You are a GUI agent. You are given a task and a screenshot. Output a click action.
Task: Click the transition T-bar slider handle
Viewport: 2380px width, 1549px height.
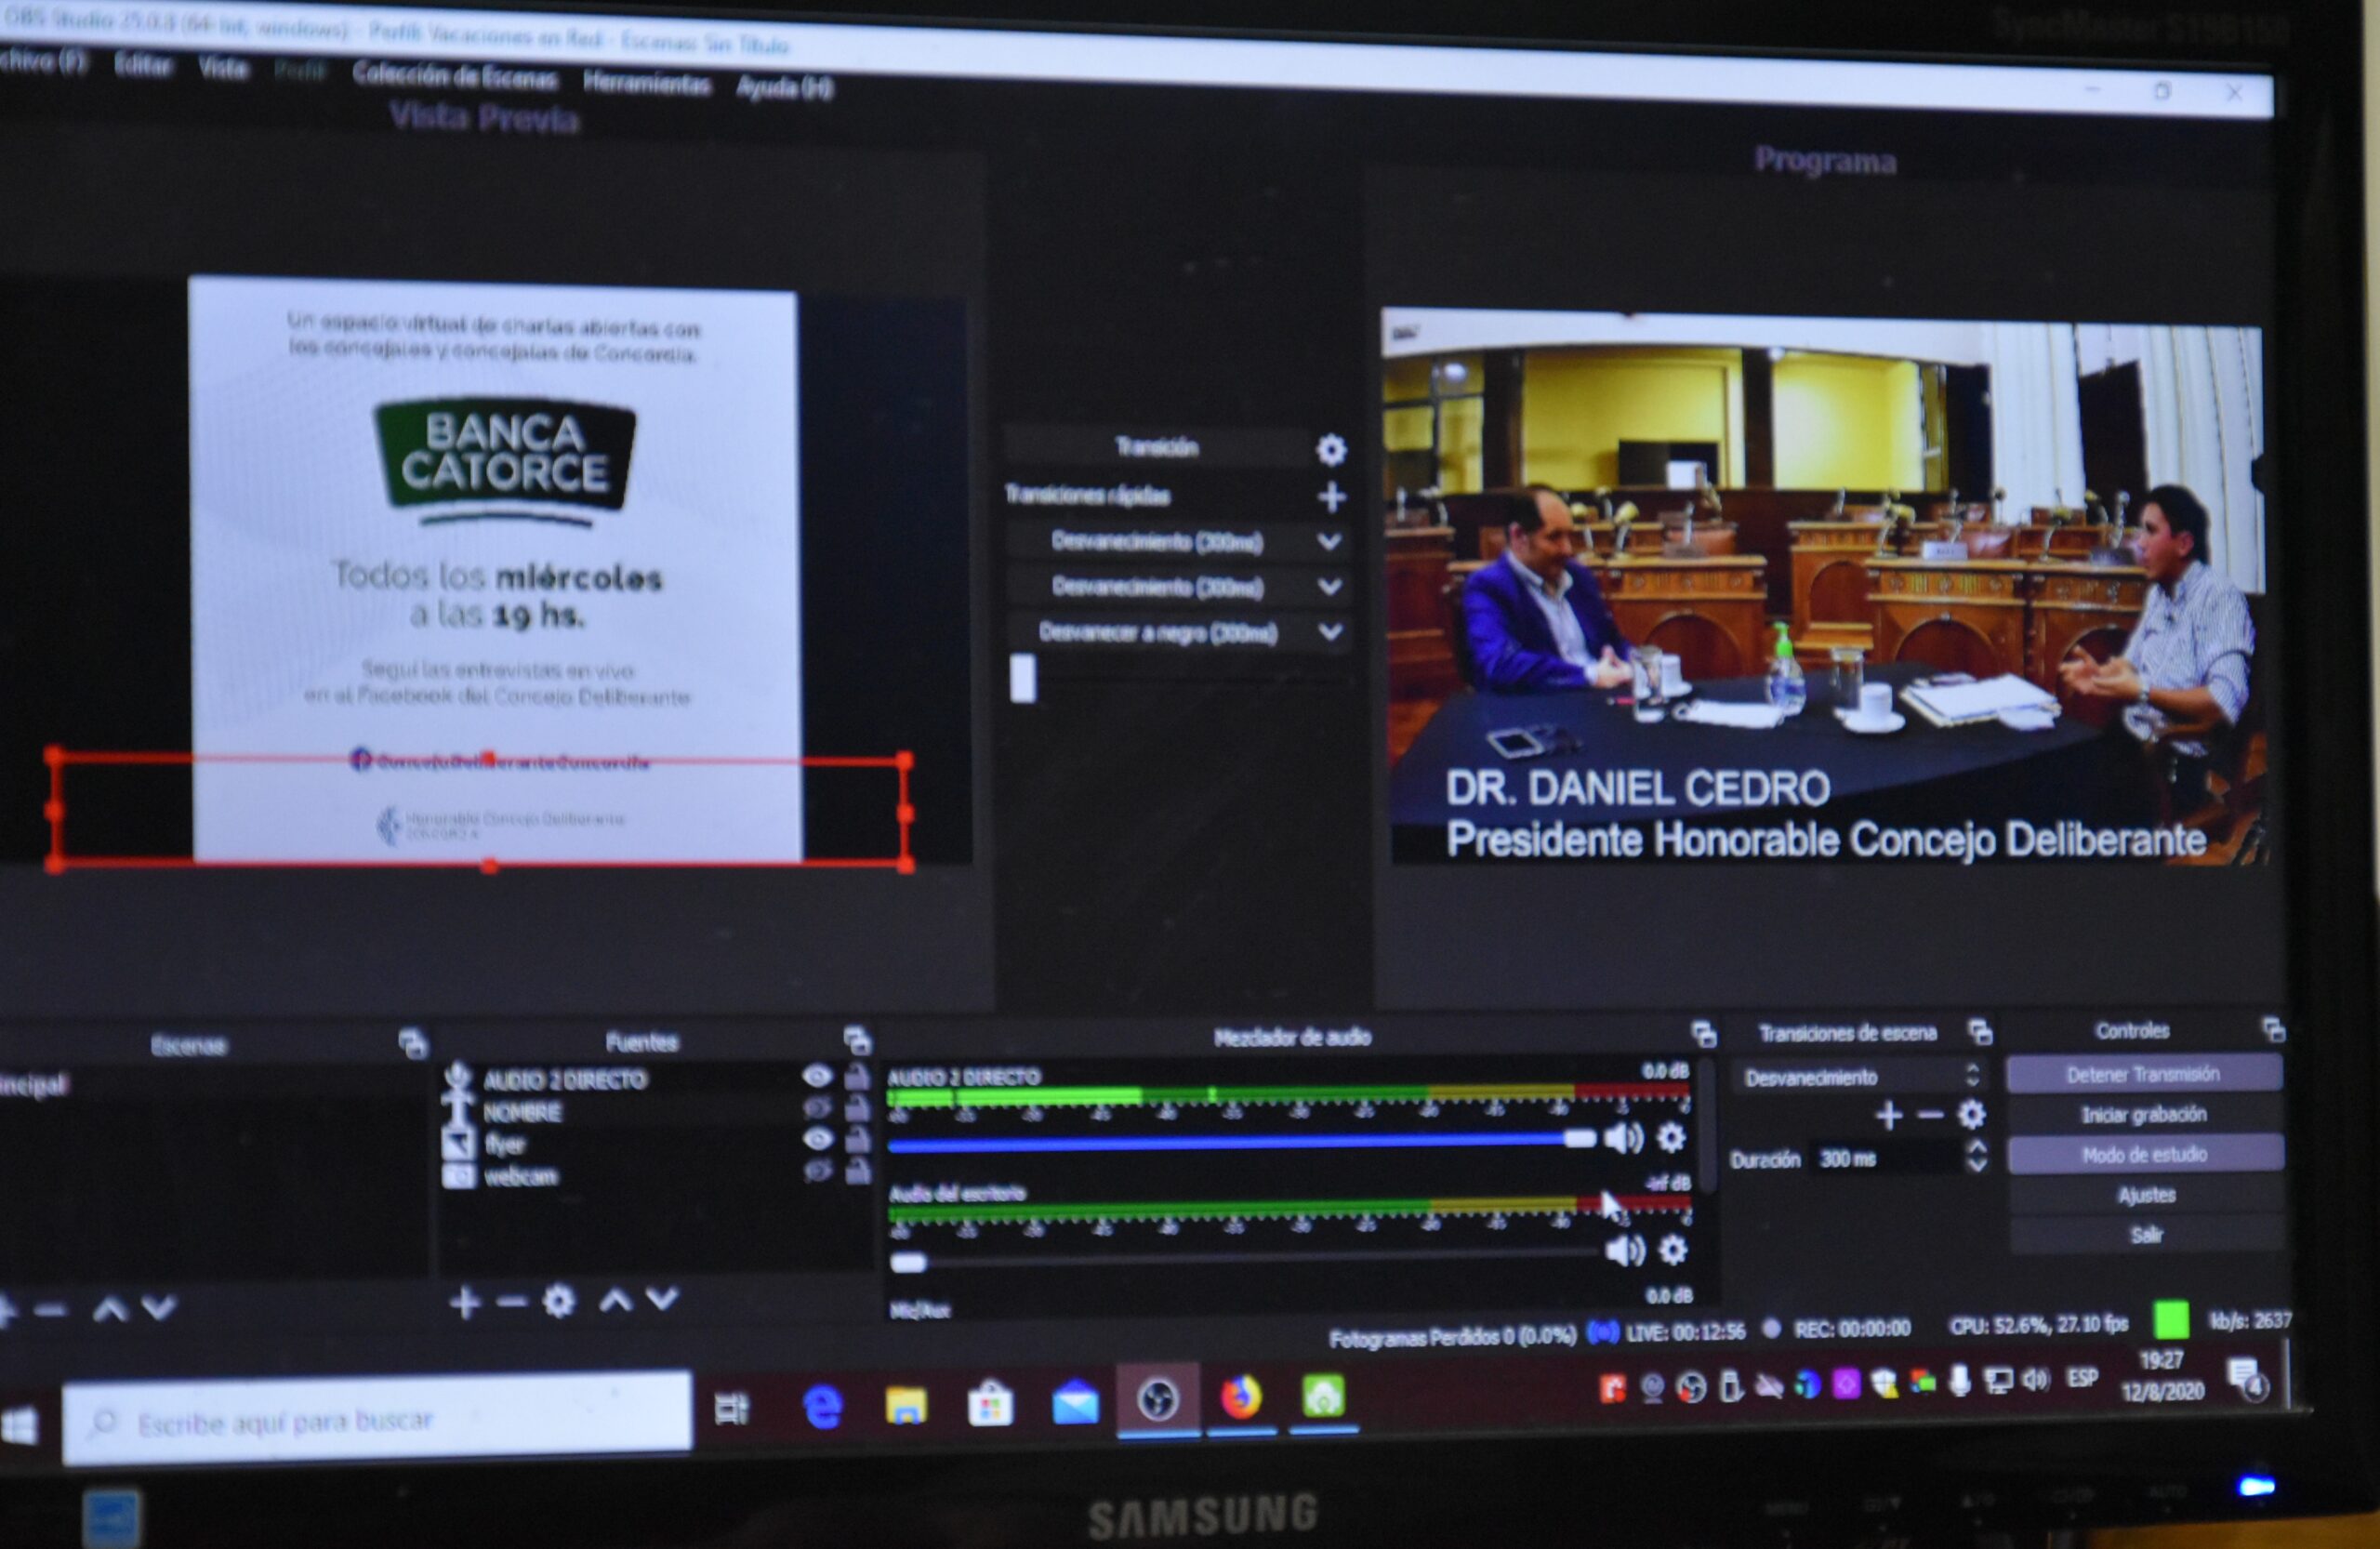tap(1022, 678)
